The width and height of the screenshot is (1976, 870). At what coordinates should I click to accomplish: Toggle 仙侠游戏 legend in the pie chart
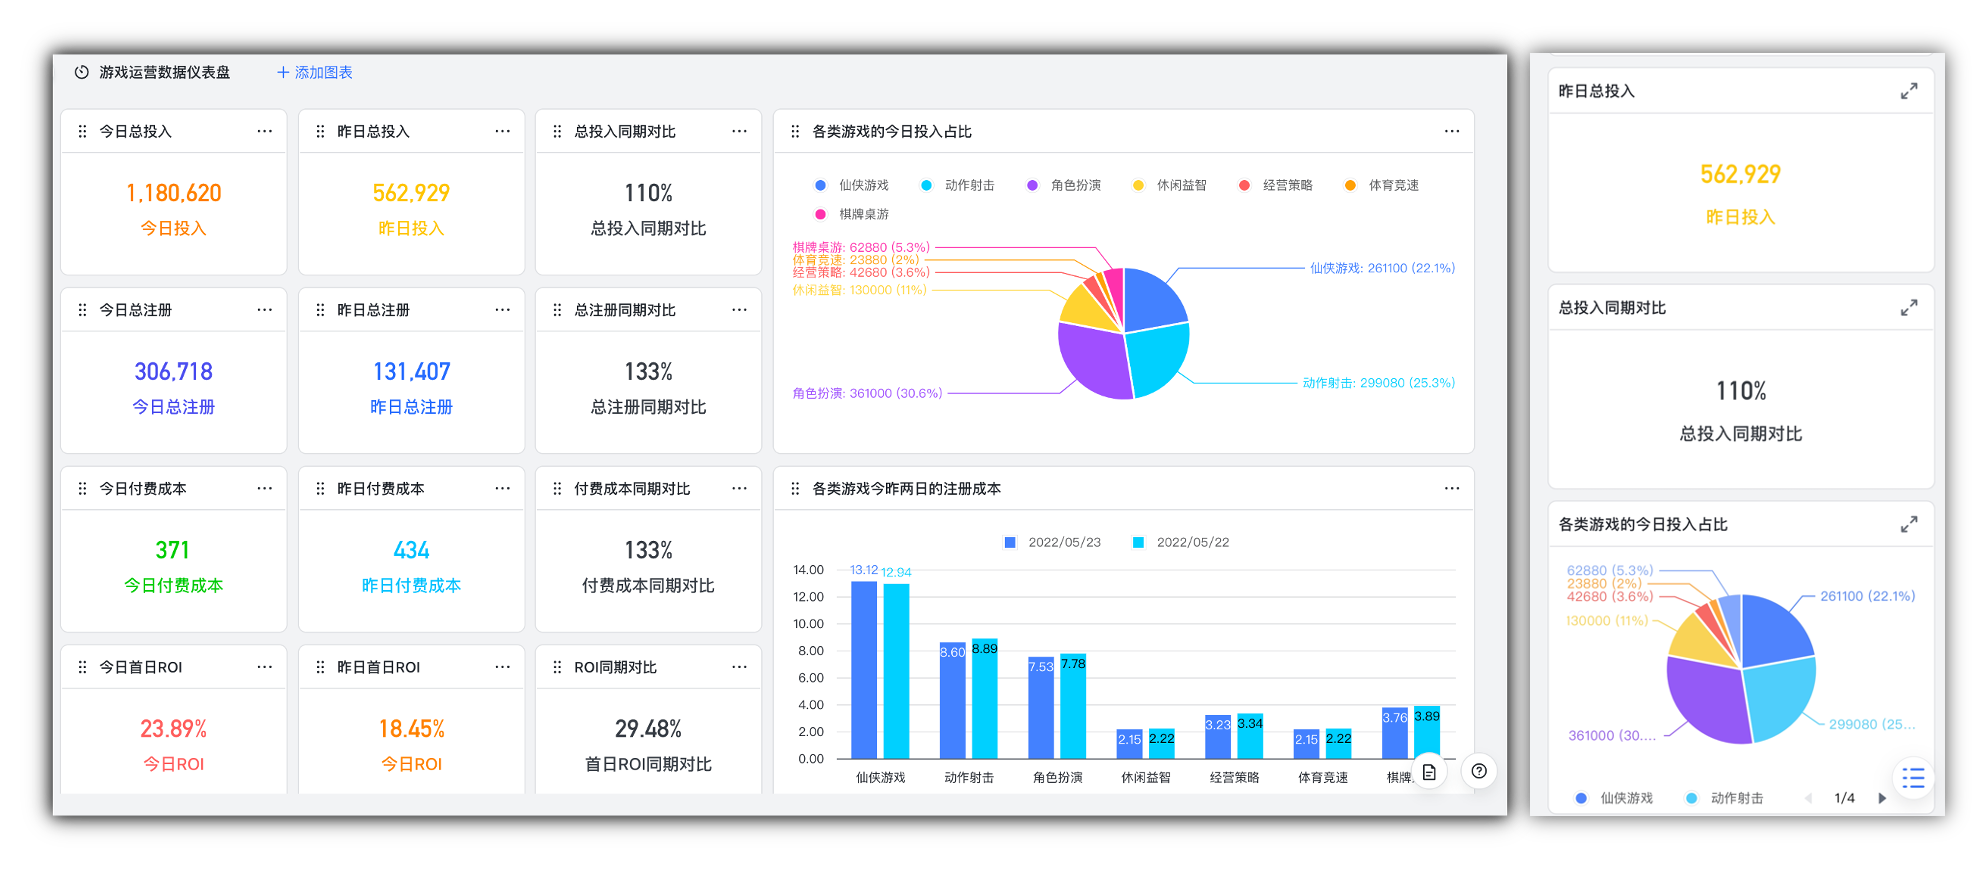(x=852, y=185)
